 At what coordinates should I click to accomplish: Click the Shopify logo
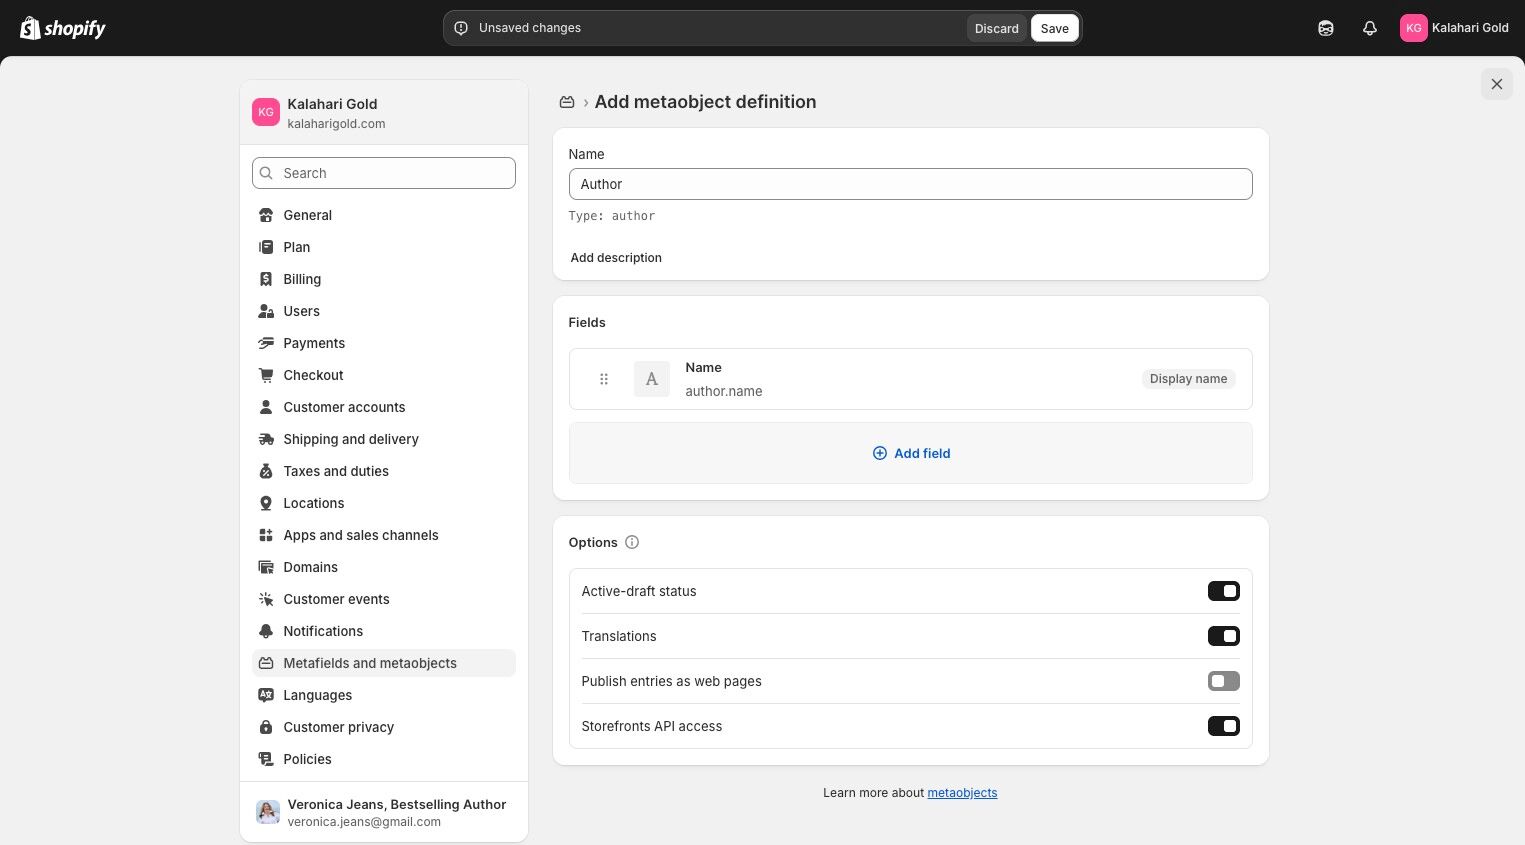click(x=63, y=28)
